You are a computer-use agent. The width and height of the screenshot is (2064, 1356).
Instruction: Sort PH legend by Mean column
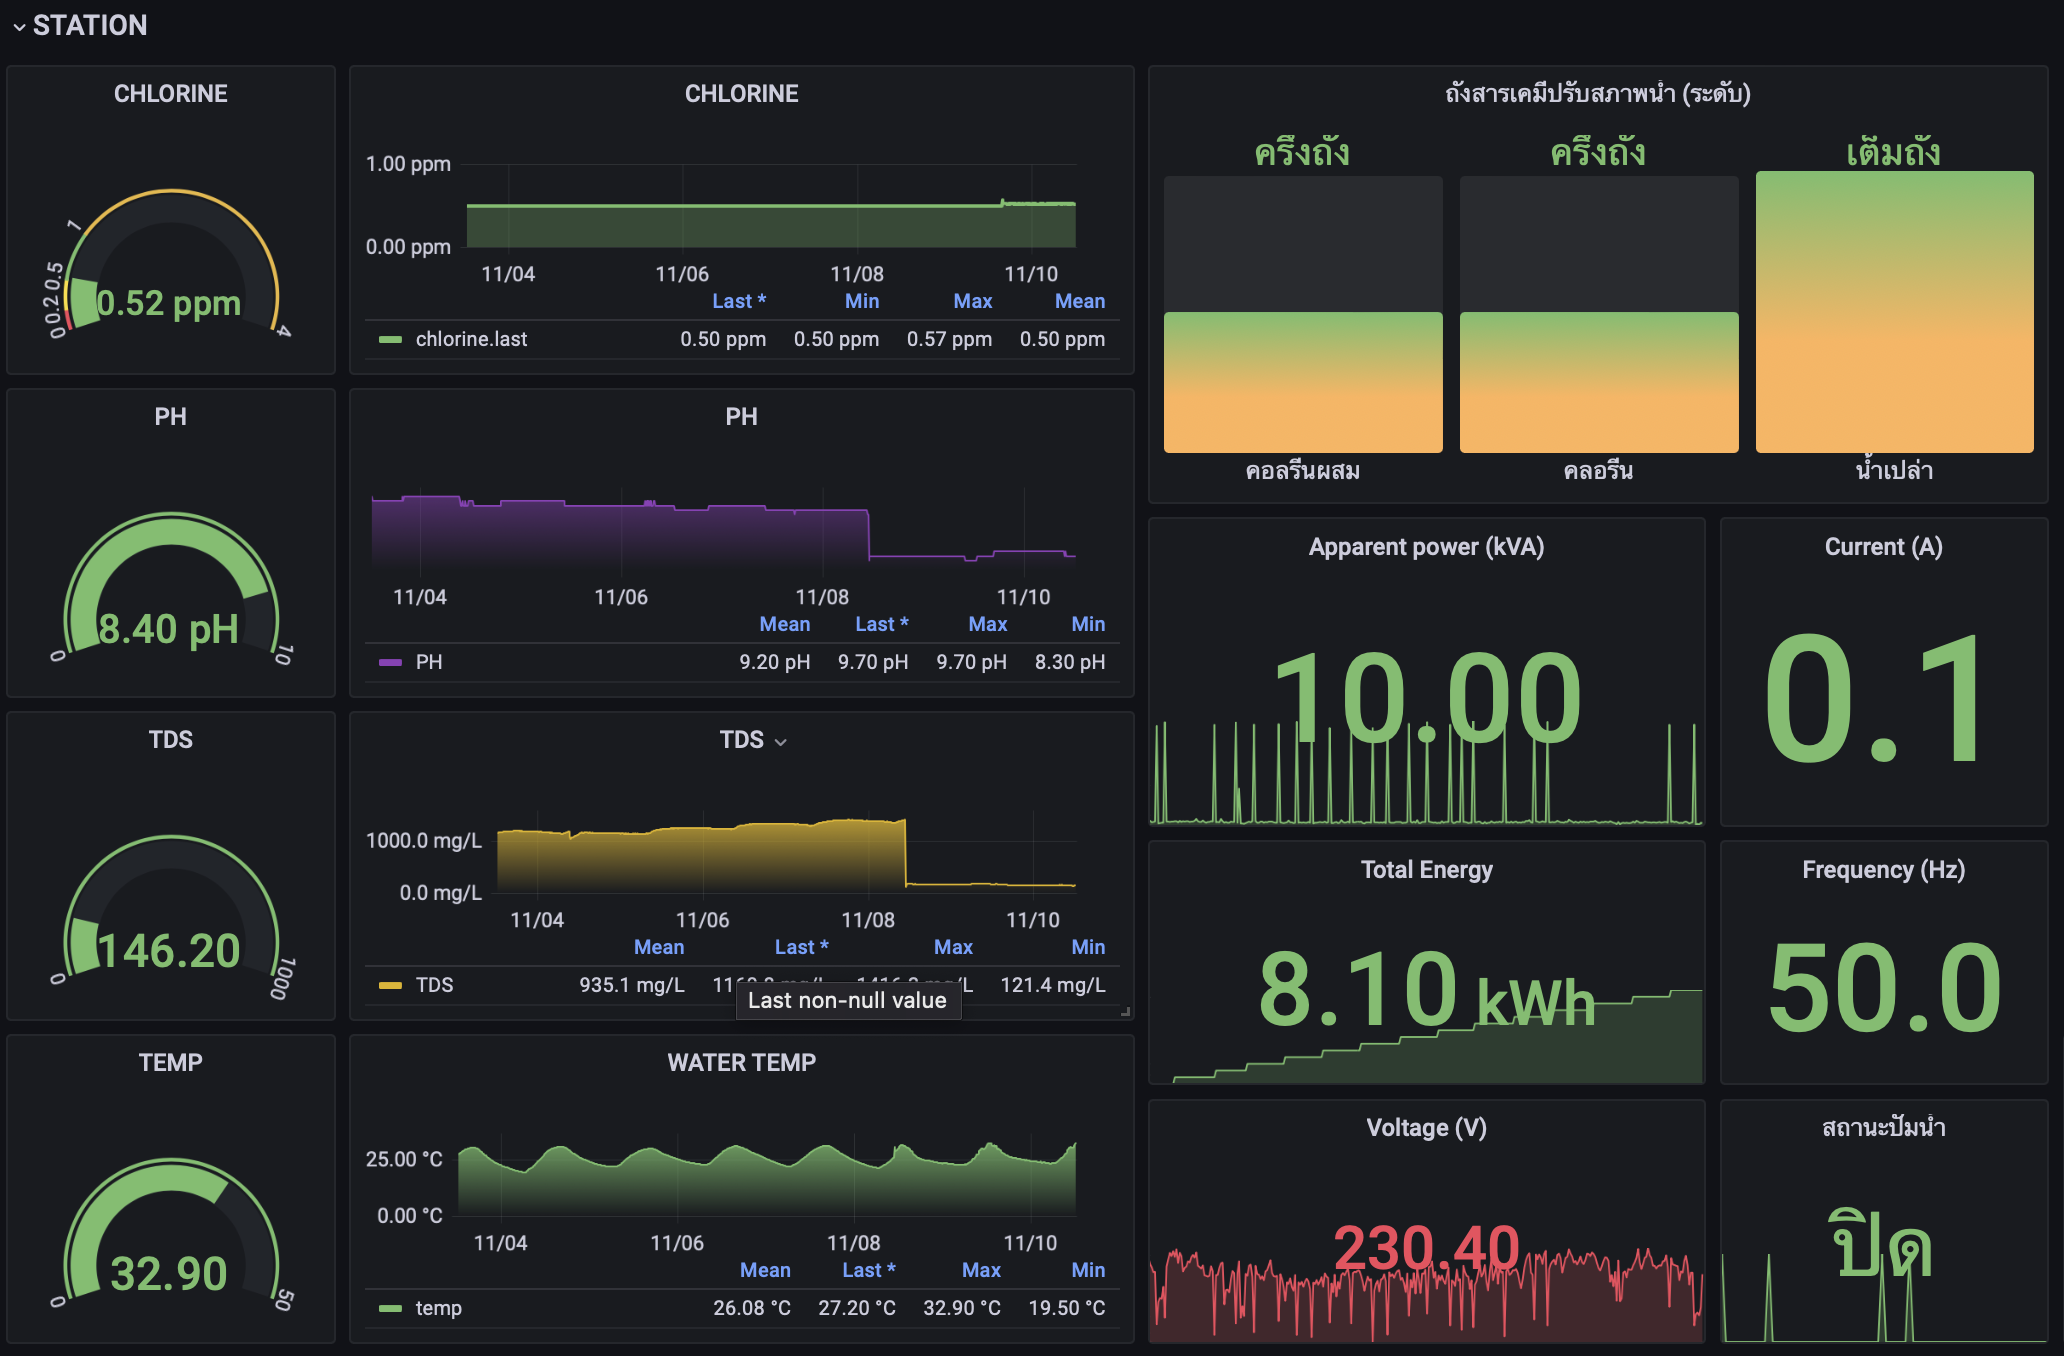(x=784, y=625)
